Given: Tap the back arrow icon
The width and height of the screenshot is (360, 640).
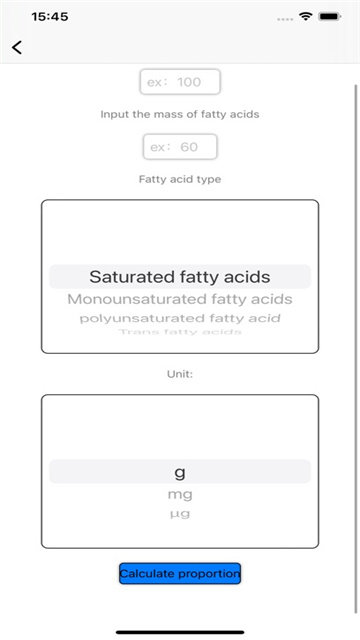Looking at the screenshot, I should (x=17, y=47).
